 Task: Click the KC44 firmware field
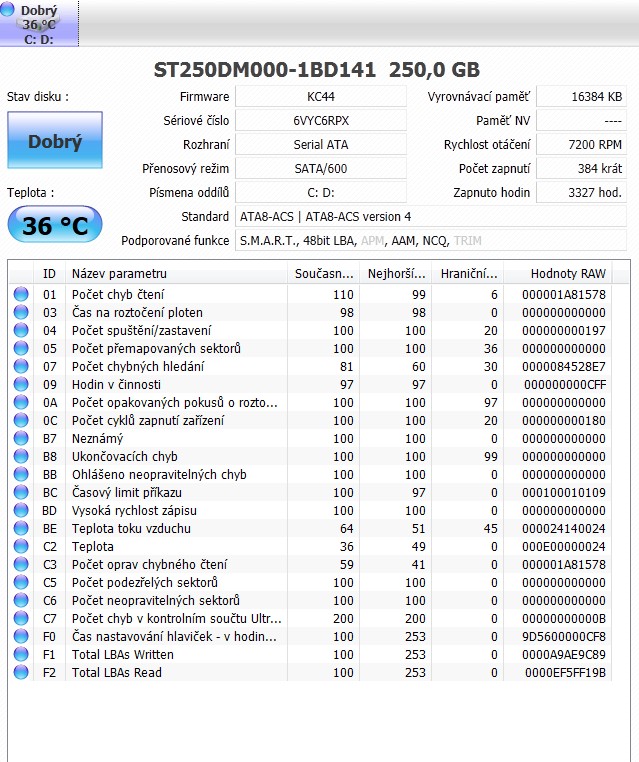point(321,96)
